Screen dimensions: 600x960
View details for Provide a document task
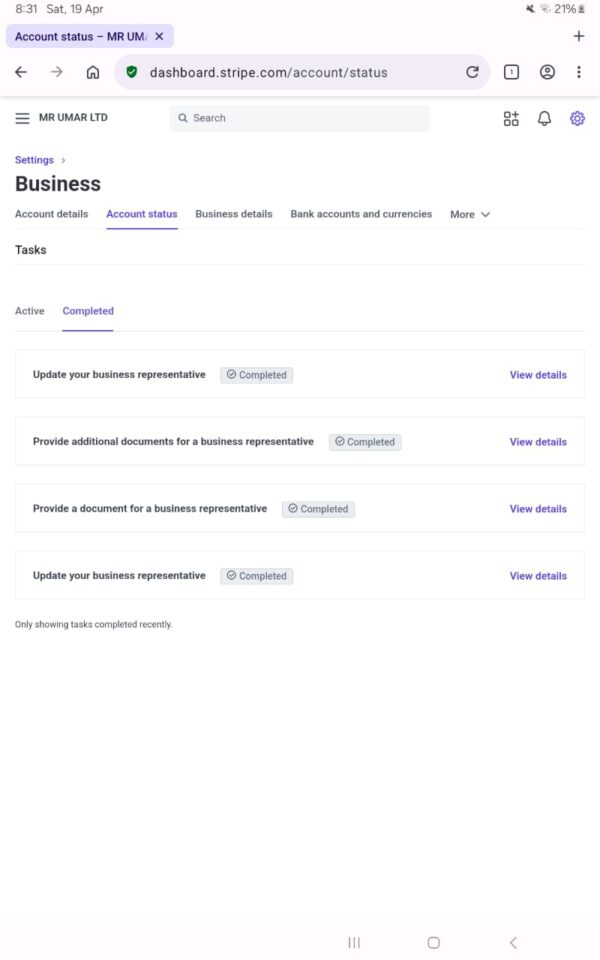pyautogui.click(x=538, y=509)
